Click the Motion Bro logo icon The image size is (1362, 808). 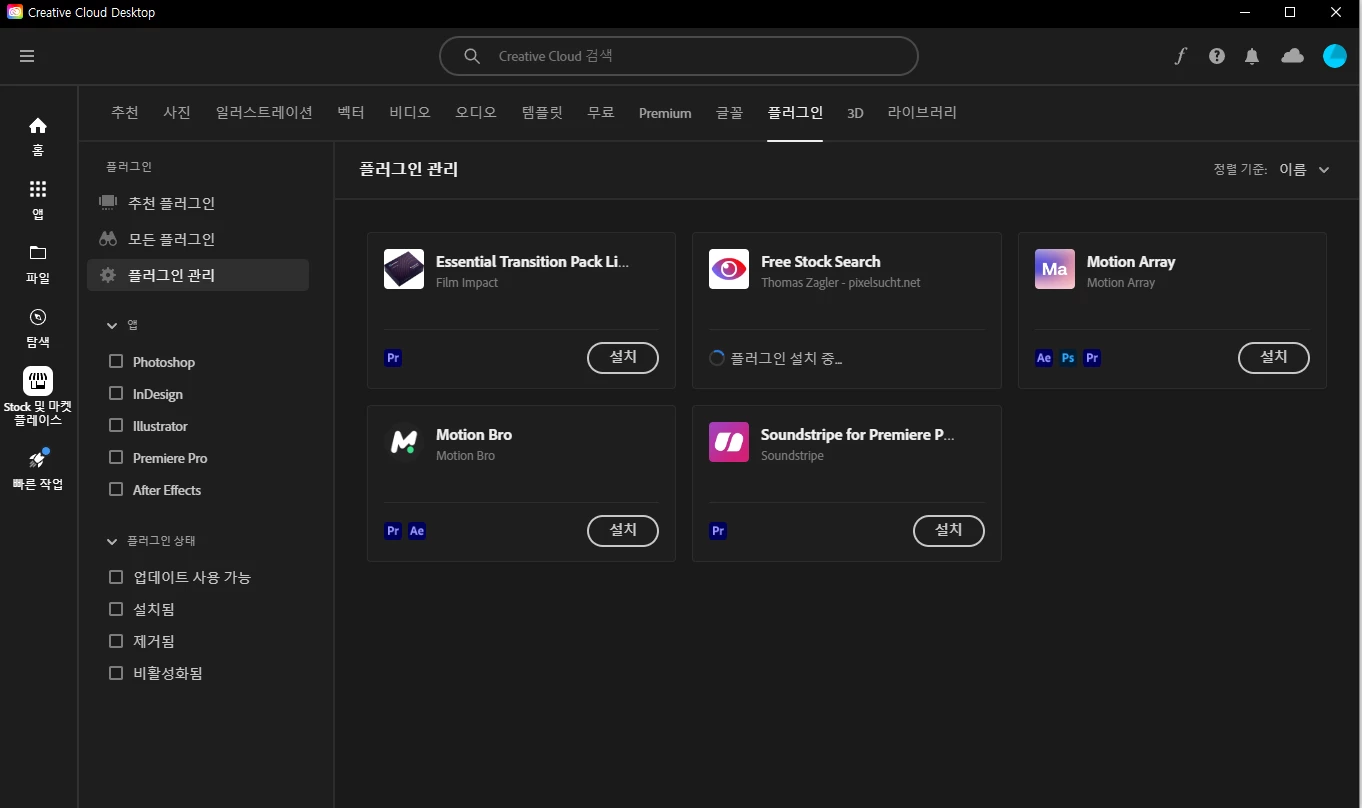404,442
